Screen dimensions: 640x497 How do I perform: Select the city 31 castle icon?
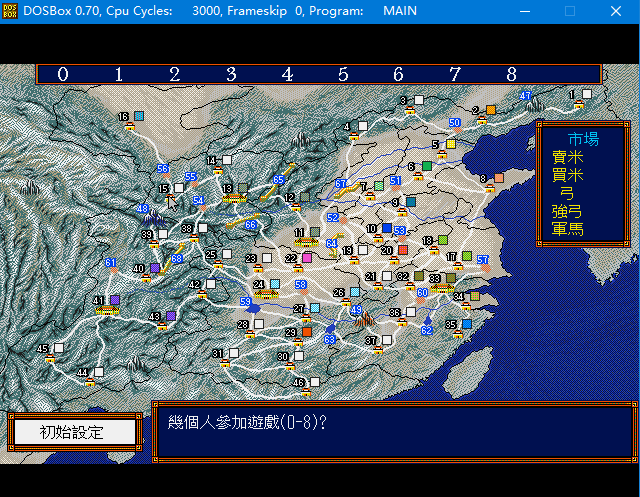coord(225,363)
